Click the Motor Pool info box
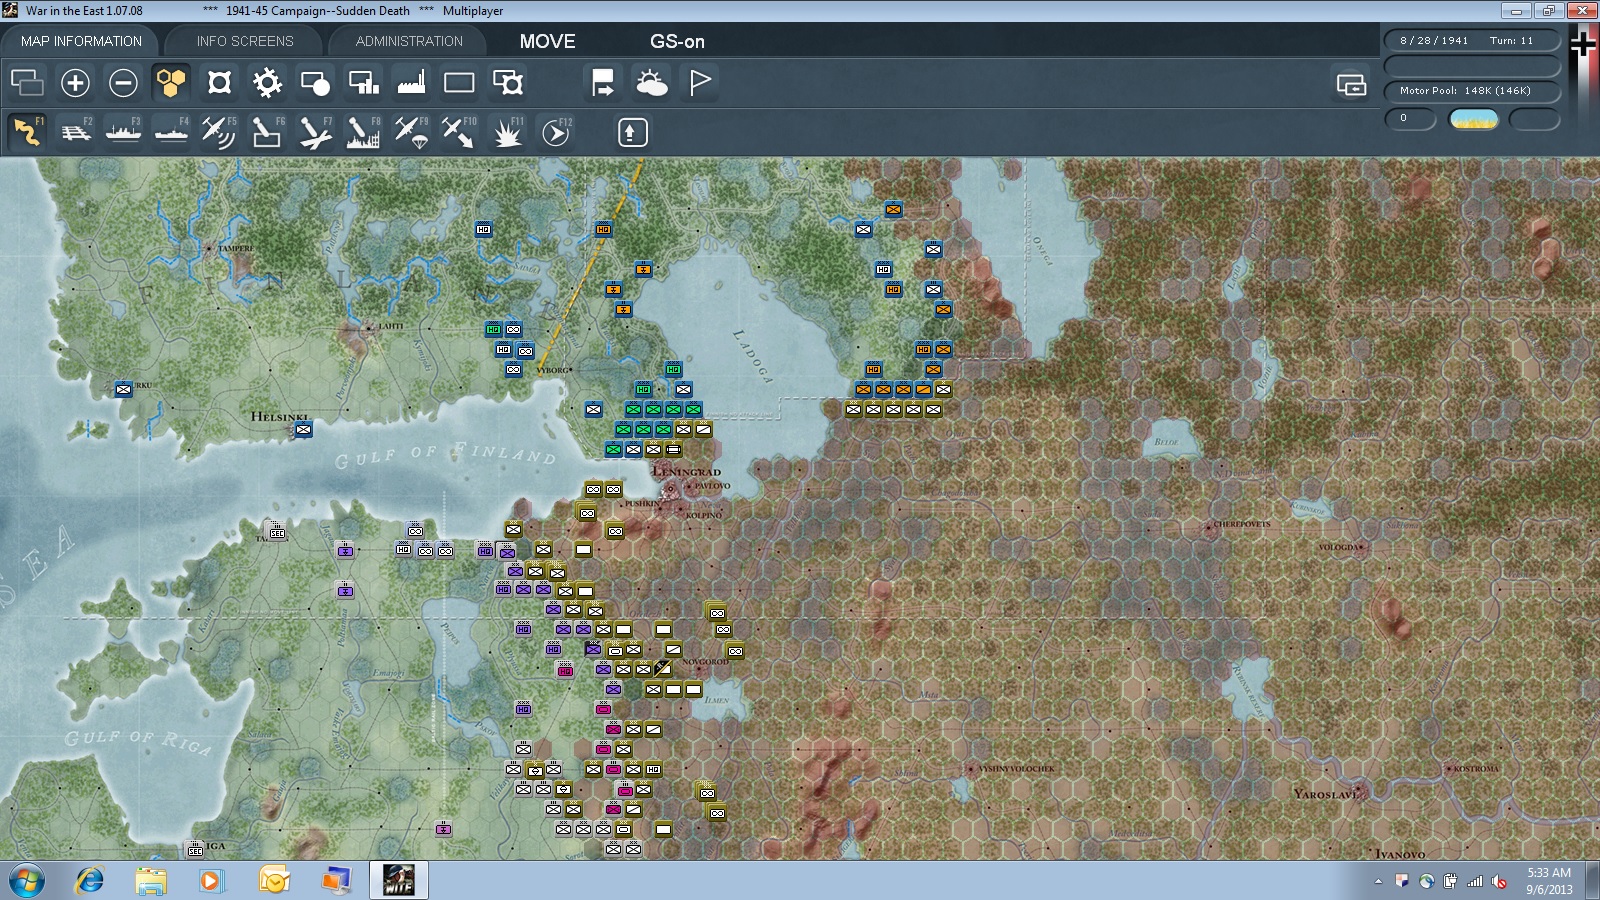Screen dimensions: 1600x900 tap(1472, 91)
